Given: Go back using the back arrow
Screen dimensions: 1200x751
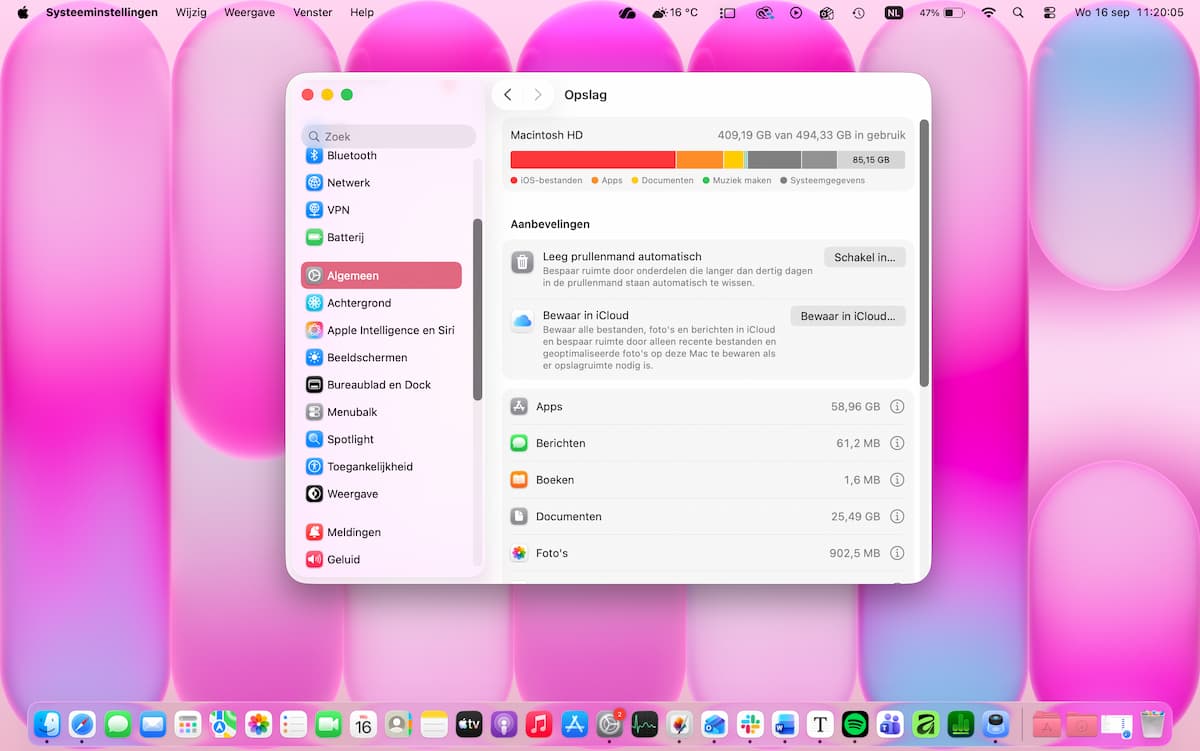Looking at the screenshot, I should [508, 95].
